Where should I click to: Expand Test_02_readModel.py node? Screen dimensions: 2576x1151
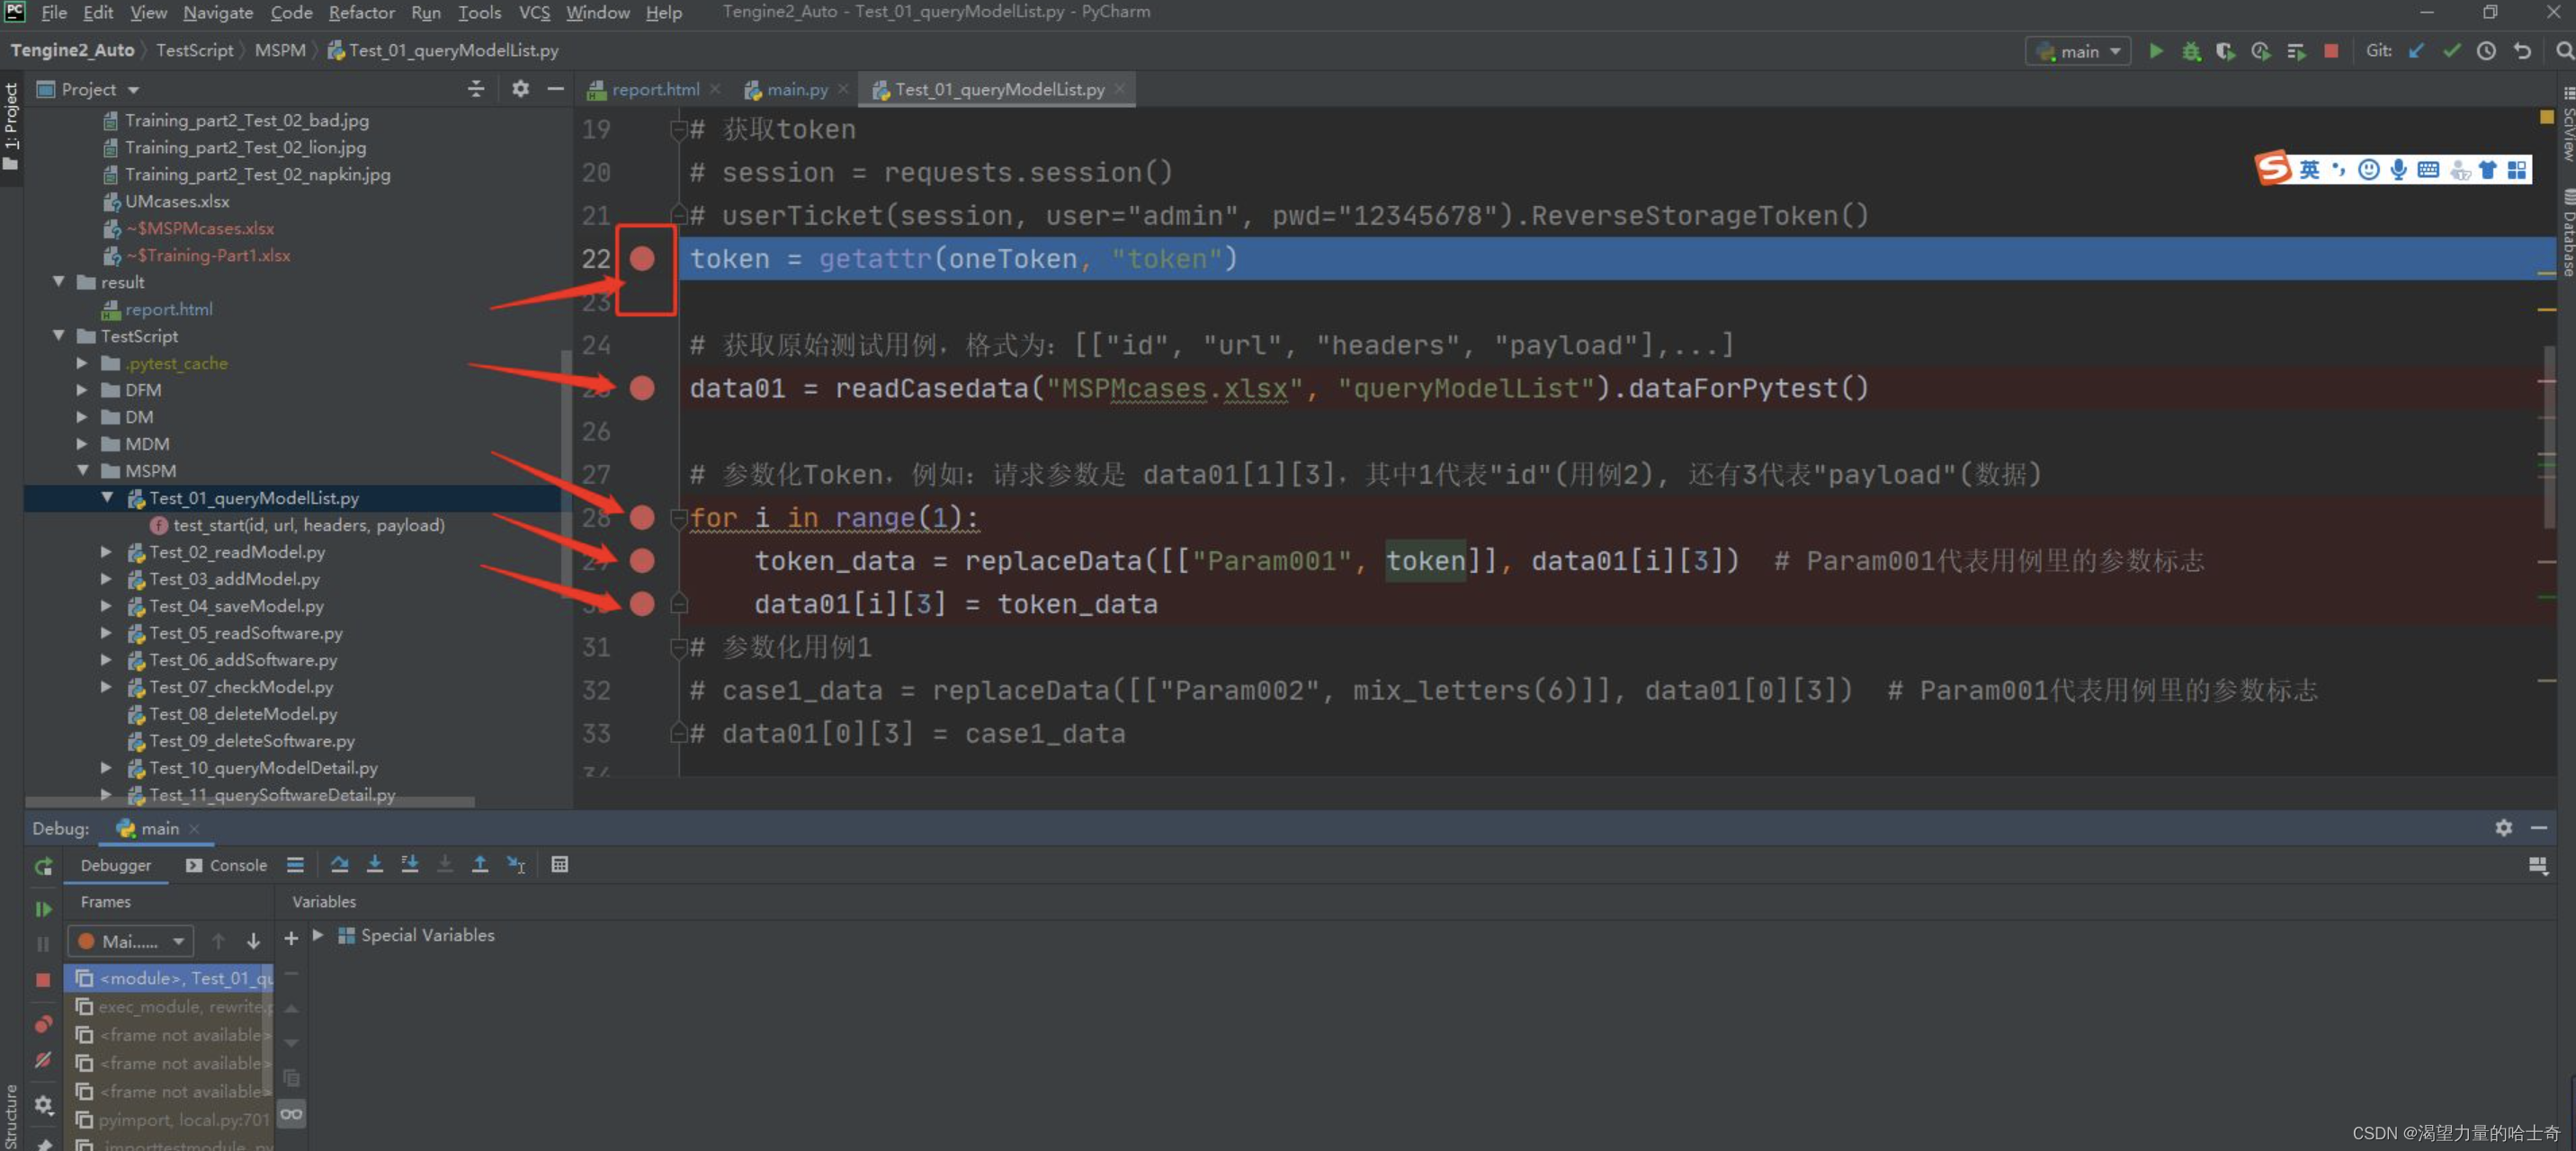tap(107, 552)
